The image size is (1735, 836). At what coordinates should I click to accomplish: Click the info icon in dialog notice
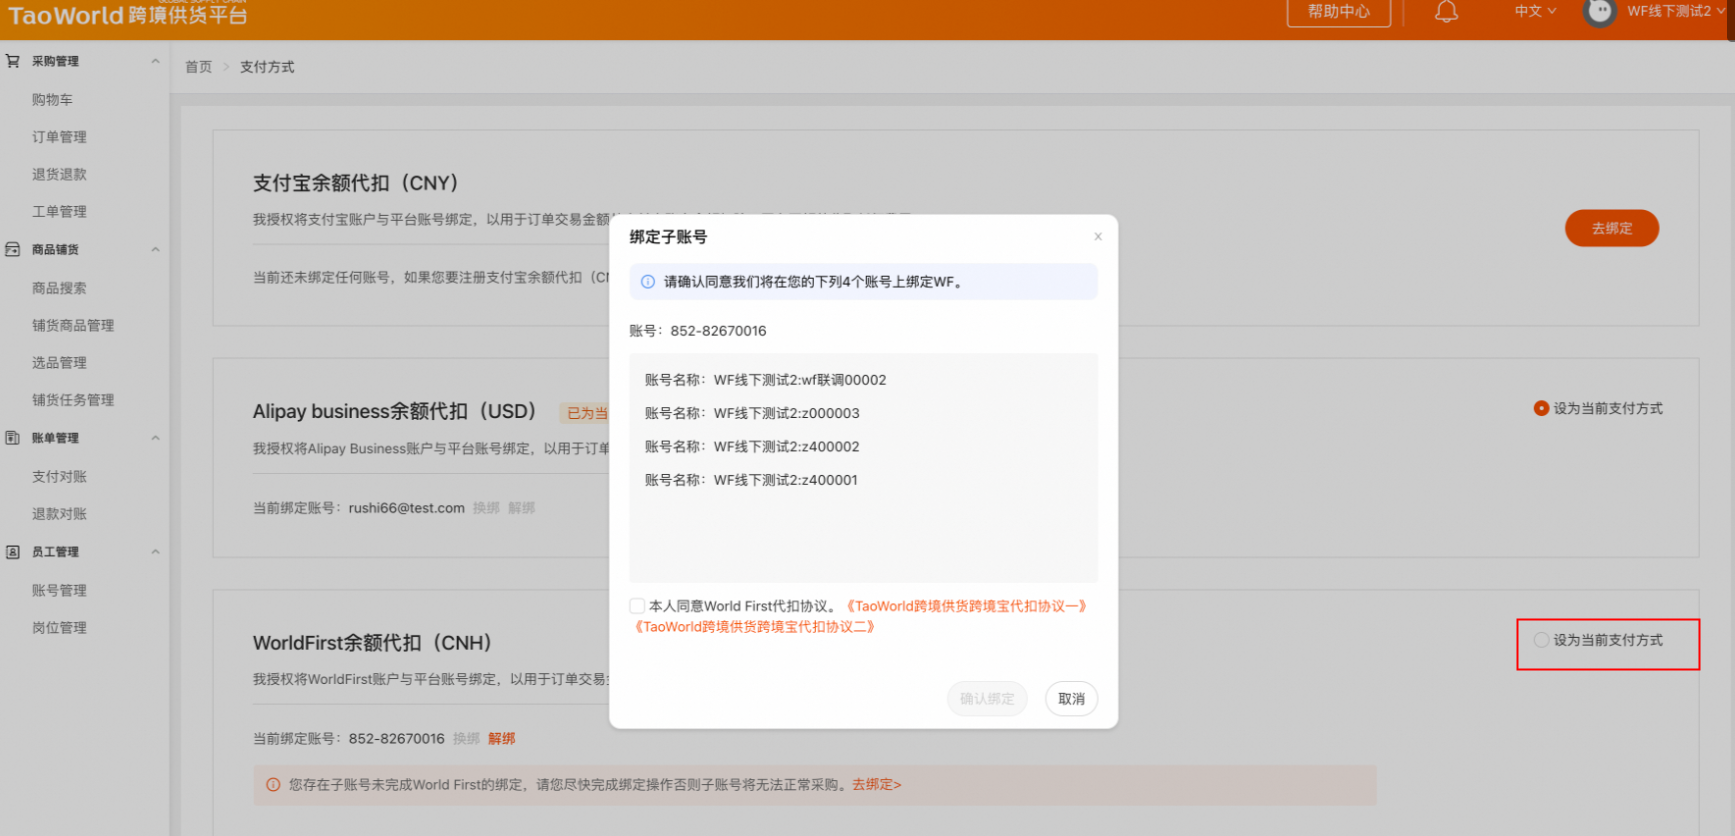[x=648, y=282]
